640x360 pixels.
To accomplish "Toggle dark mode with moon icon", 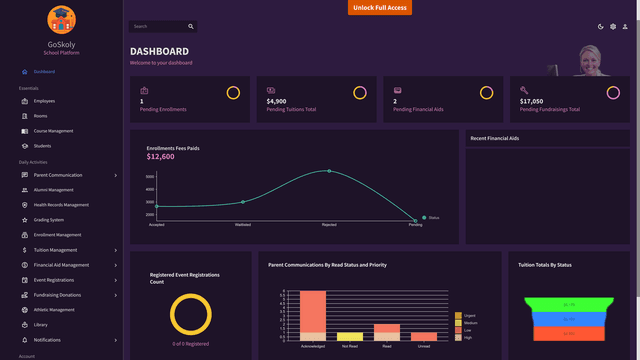I will click(600, 27).
